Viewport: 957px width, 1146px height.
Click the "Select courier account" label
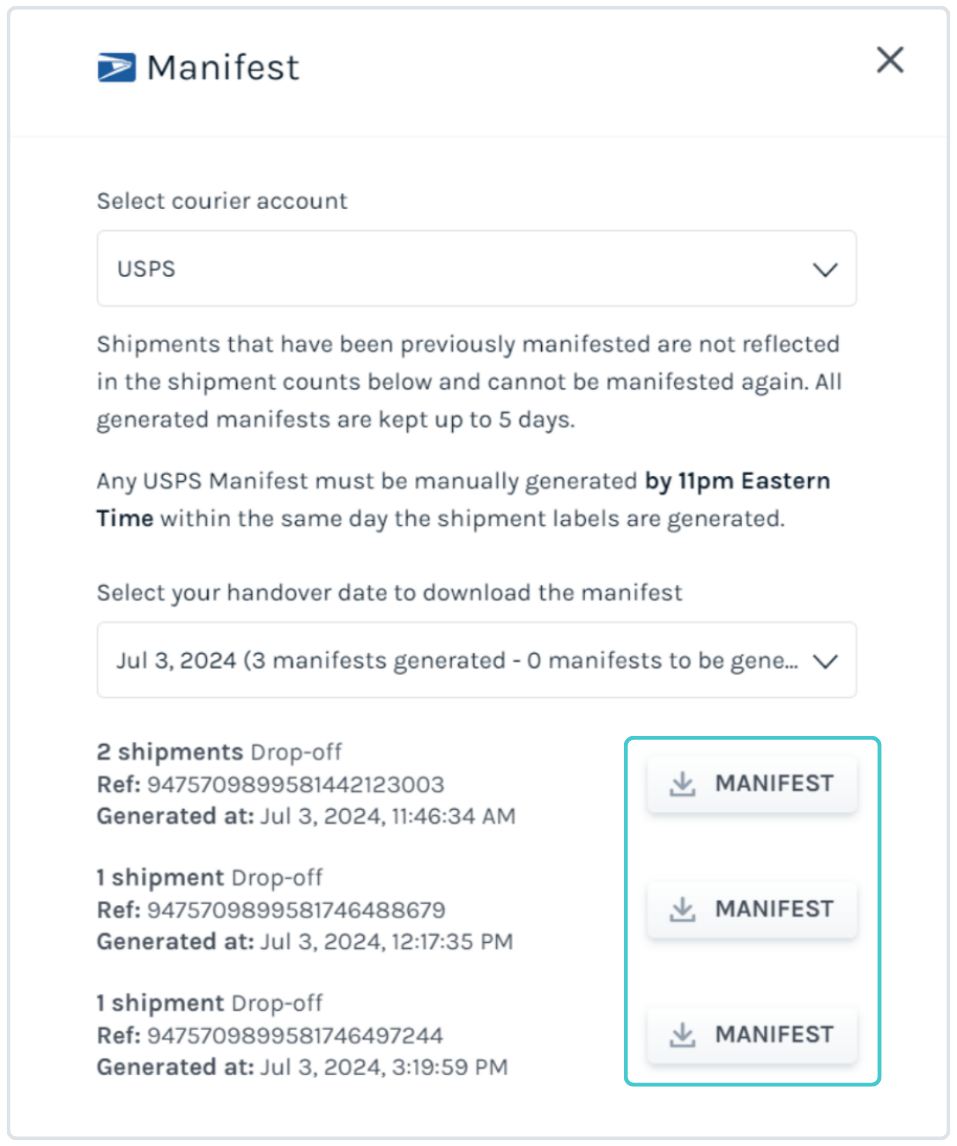click(x=222, y=201)
